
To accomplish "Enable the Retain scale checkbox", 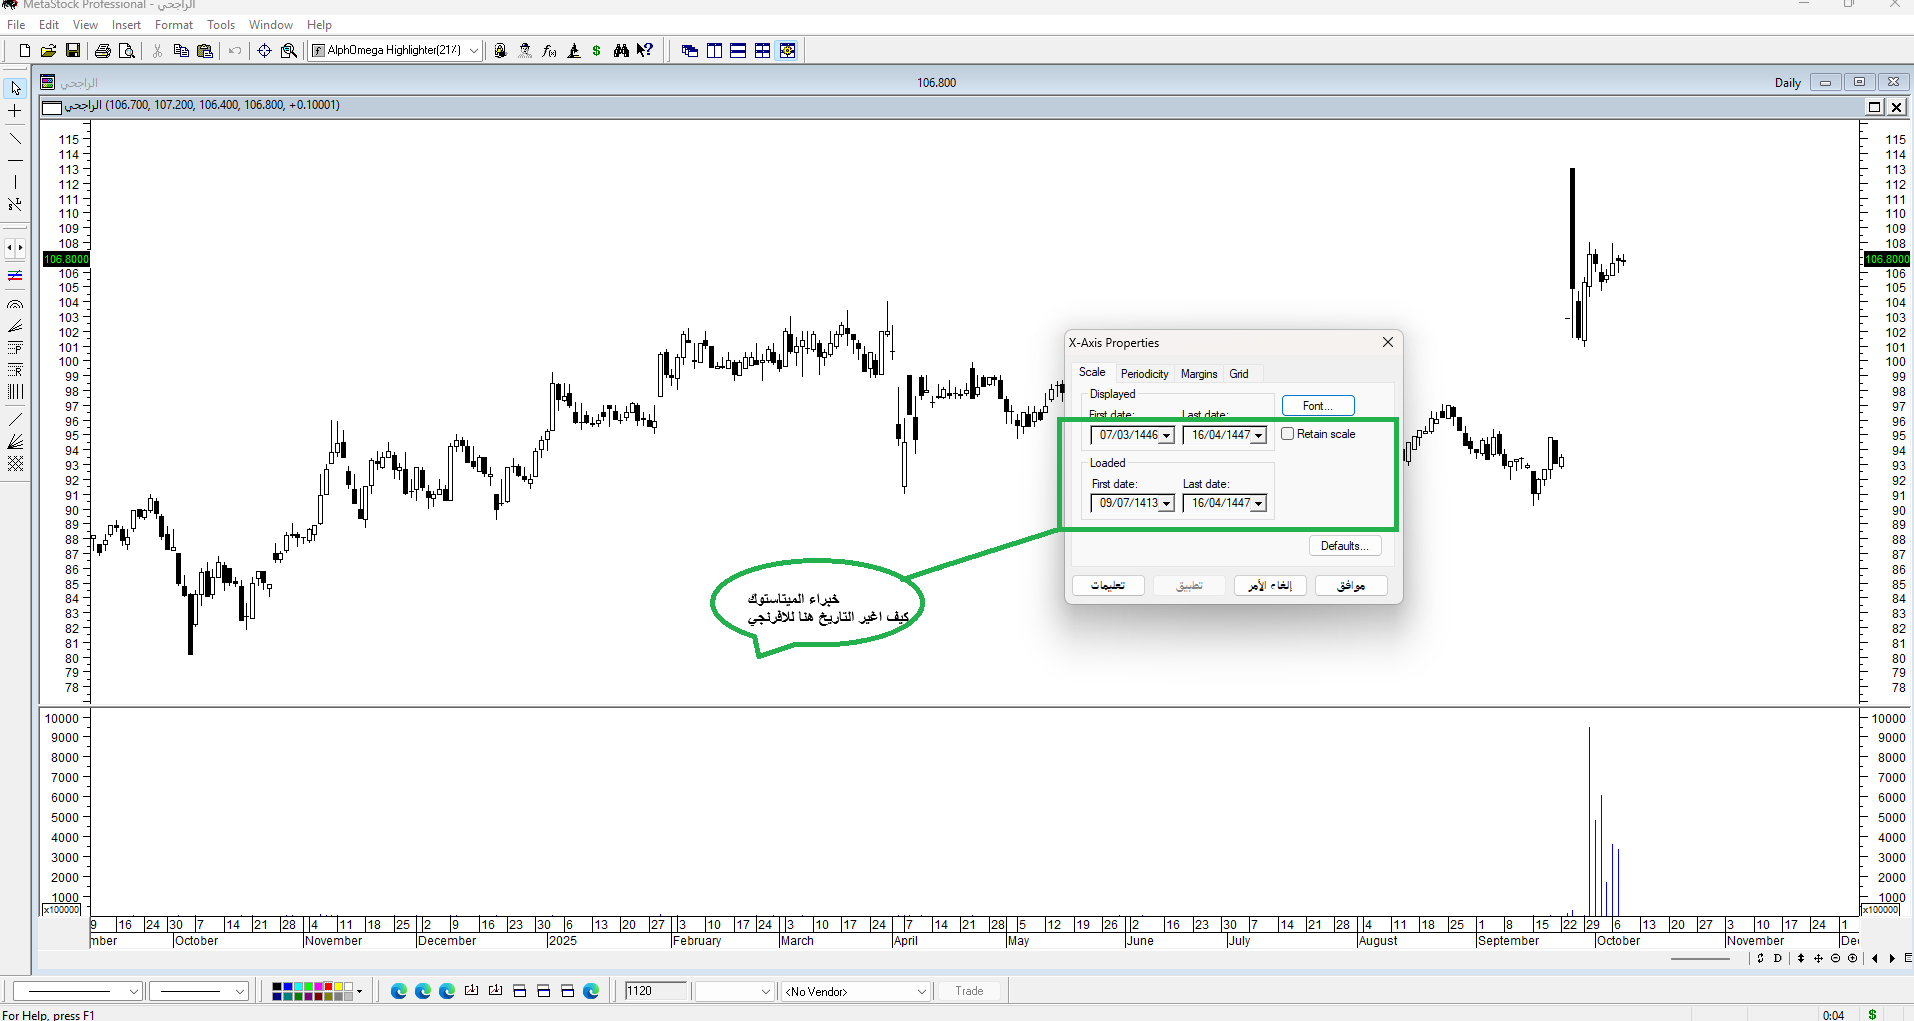I will pos(1288,434).
